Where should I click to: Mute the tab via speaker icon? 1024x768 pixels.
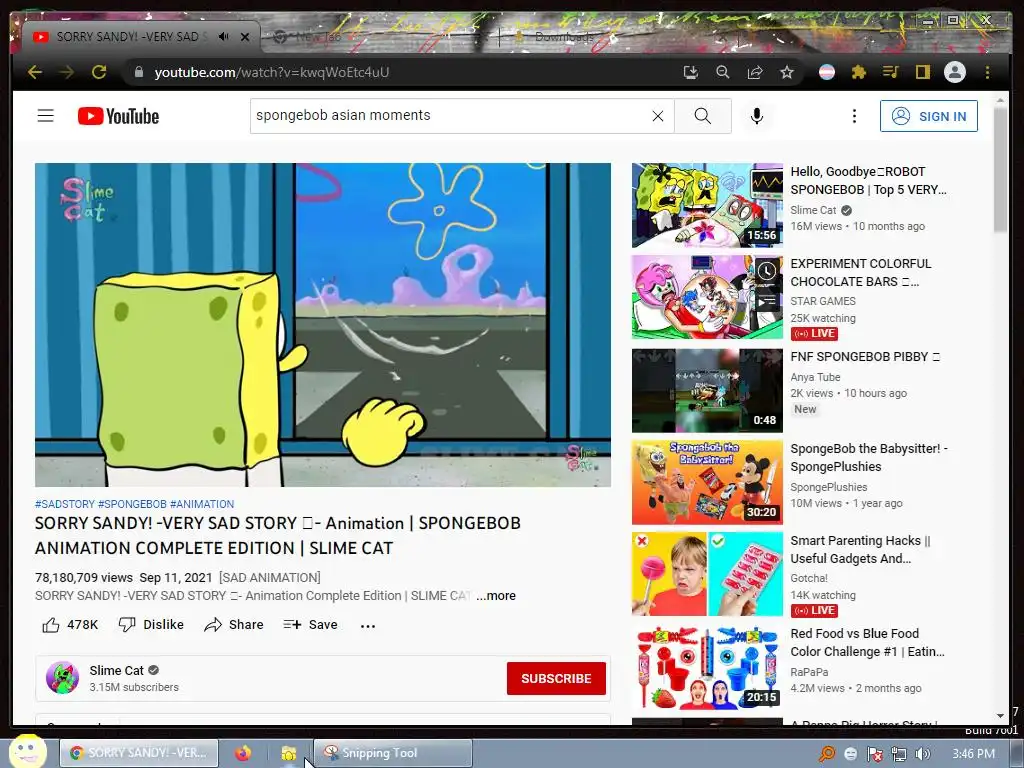point(224,37)
